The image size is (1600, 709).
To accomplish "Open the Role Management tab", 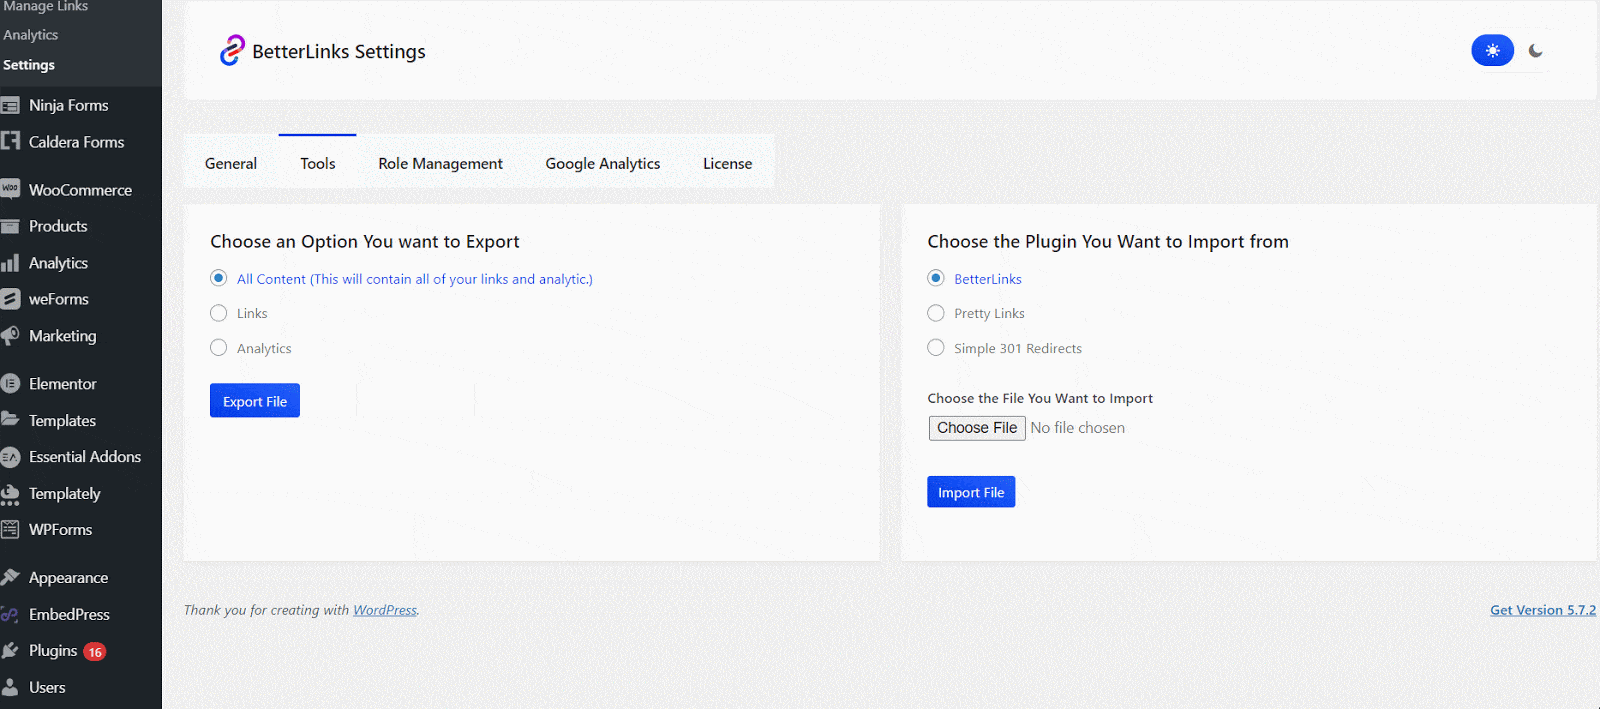I will (440, 163).
